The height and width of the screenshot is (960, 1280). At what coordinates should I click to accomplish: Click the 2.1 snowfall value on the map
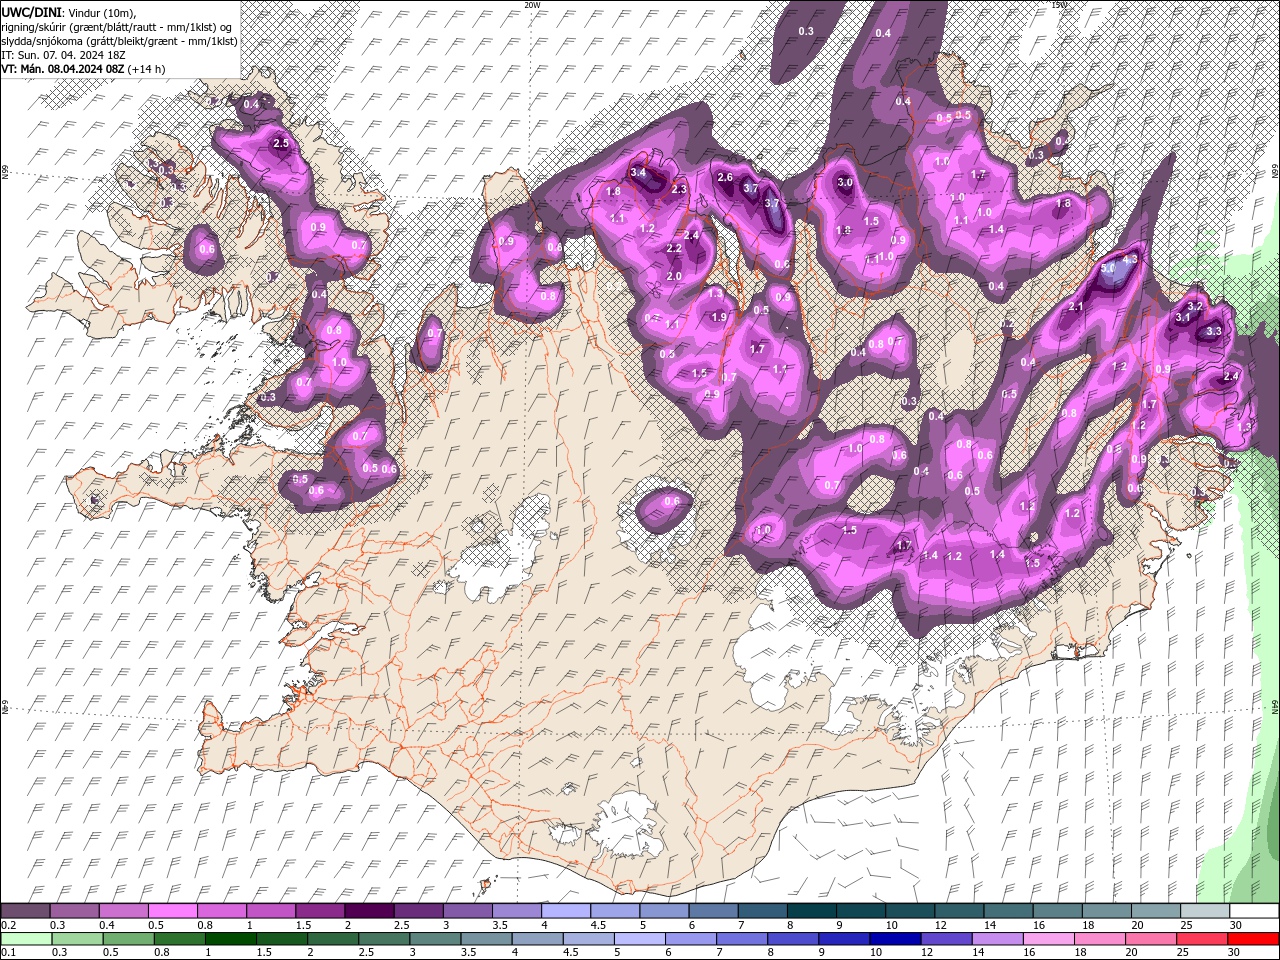[1077, 306]
